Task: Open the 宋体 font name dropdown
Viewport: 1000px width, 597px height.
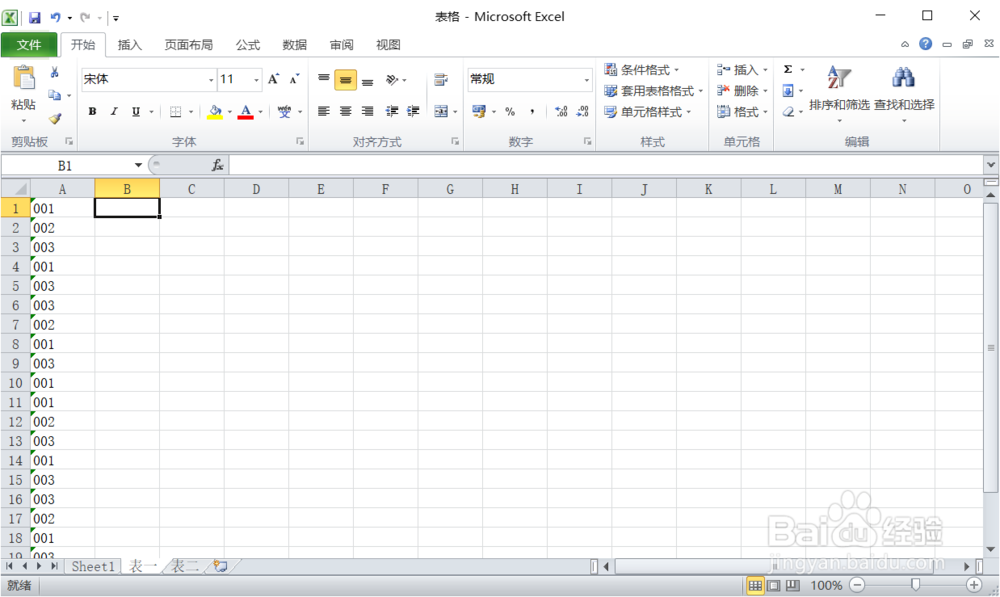Action: pyautogui.click(x=210, y=80)
